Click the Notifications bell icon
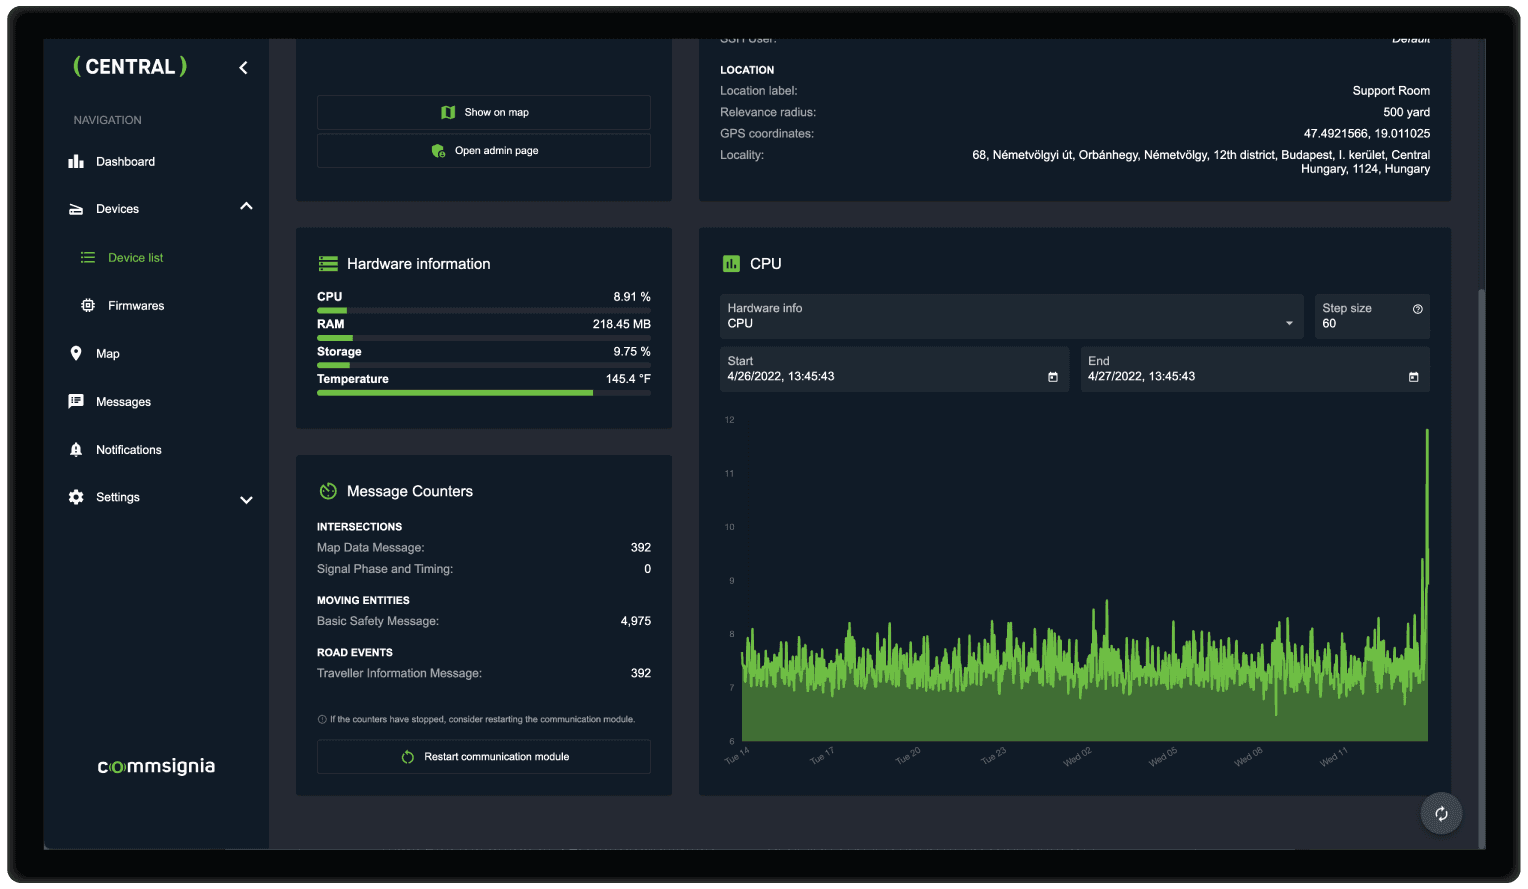The width and height of the screenshot is (1528, 889). (76, 450)
